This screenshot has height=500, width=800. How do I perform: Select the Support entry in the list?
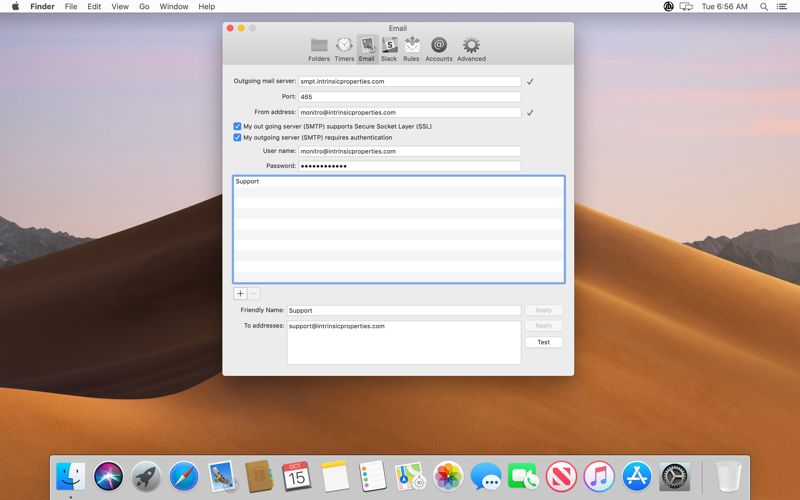pos(398,182)
